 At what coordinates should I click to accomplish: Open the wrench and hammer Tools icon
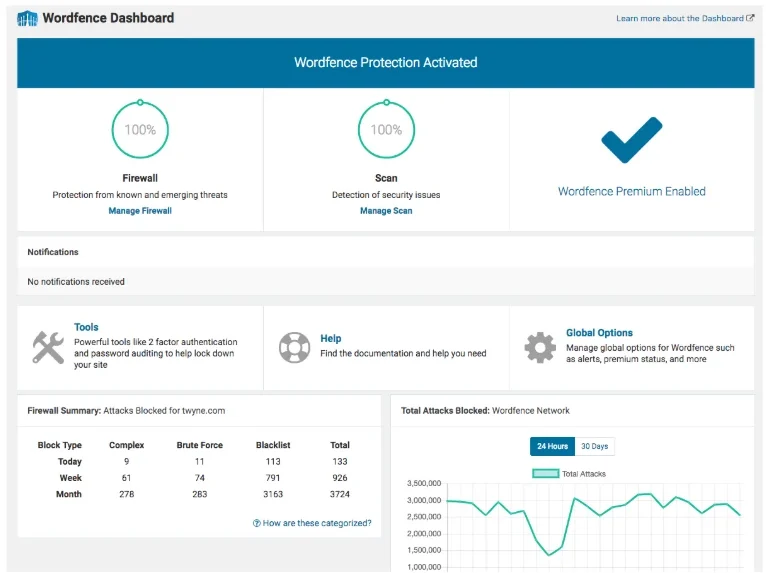48,347
